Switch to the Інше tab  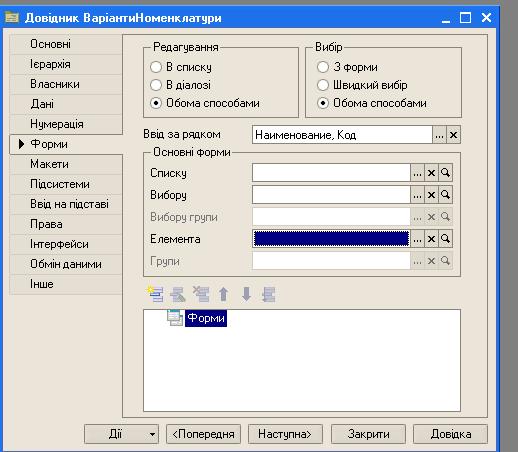coord(66,284)
